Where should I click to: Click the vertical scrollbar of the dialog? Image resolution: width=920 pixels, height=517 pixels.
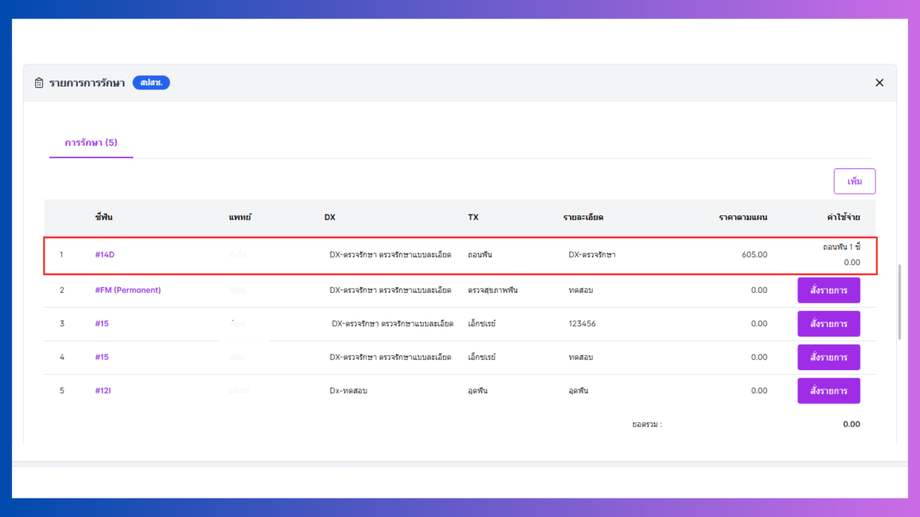[899, 302]
